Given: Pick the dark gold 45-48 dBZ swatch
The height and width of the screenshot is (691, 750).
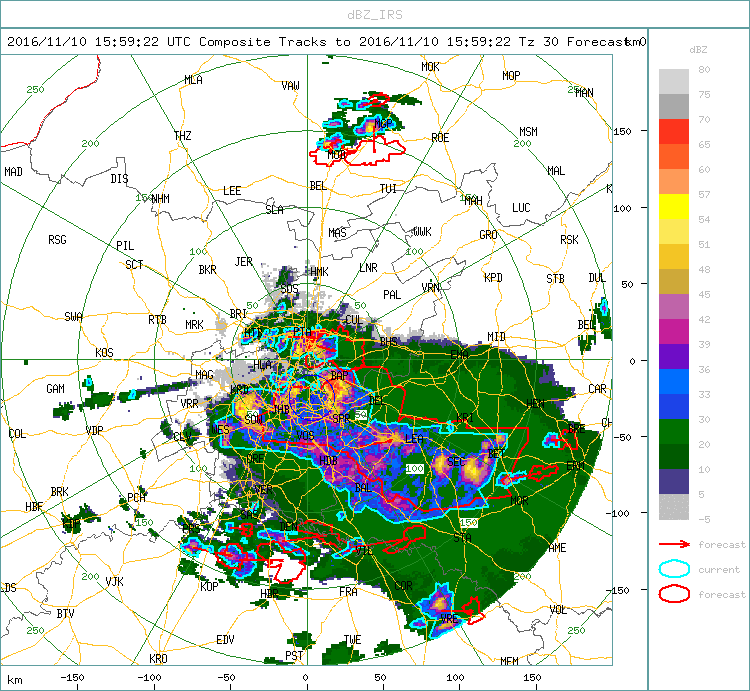Looking at the screenshot, I should tap(674, 281).
